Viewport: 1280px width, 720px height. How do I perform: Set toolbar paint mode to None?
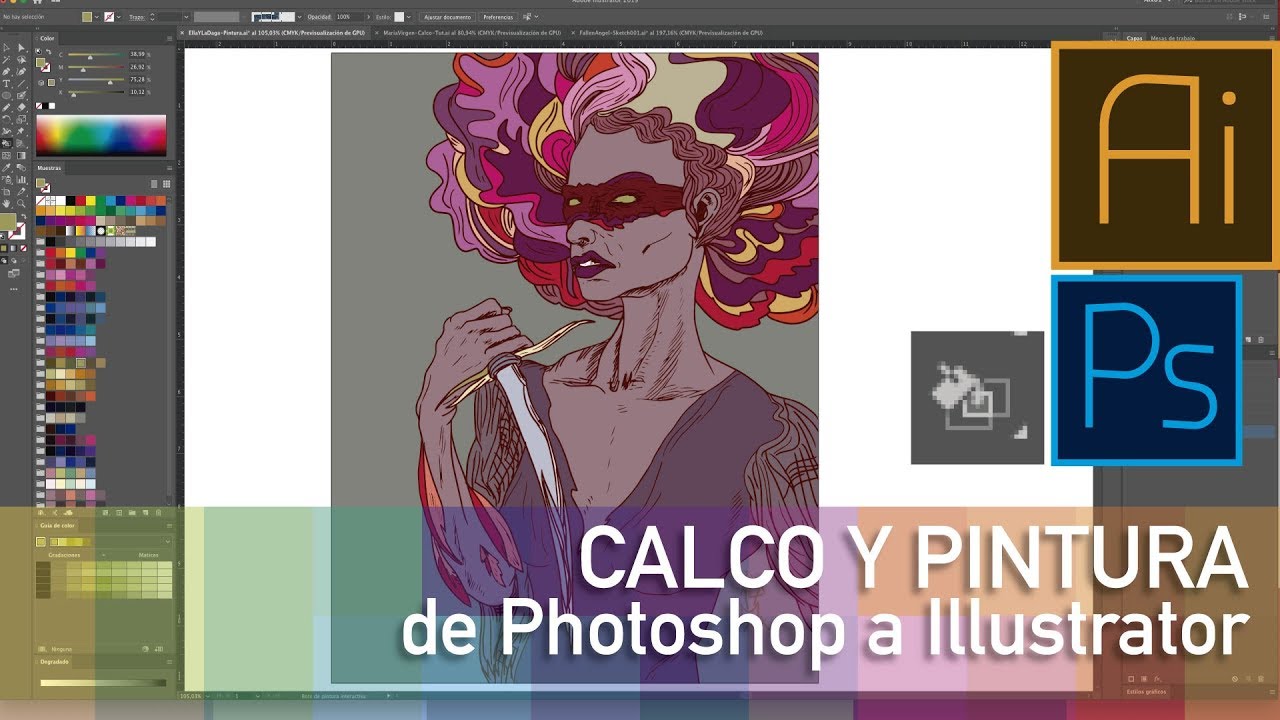pyautogui.click(x=23, y=247)
